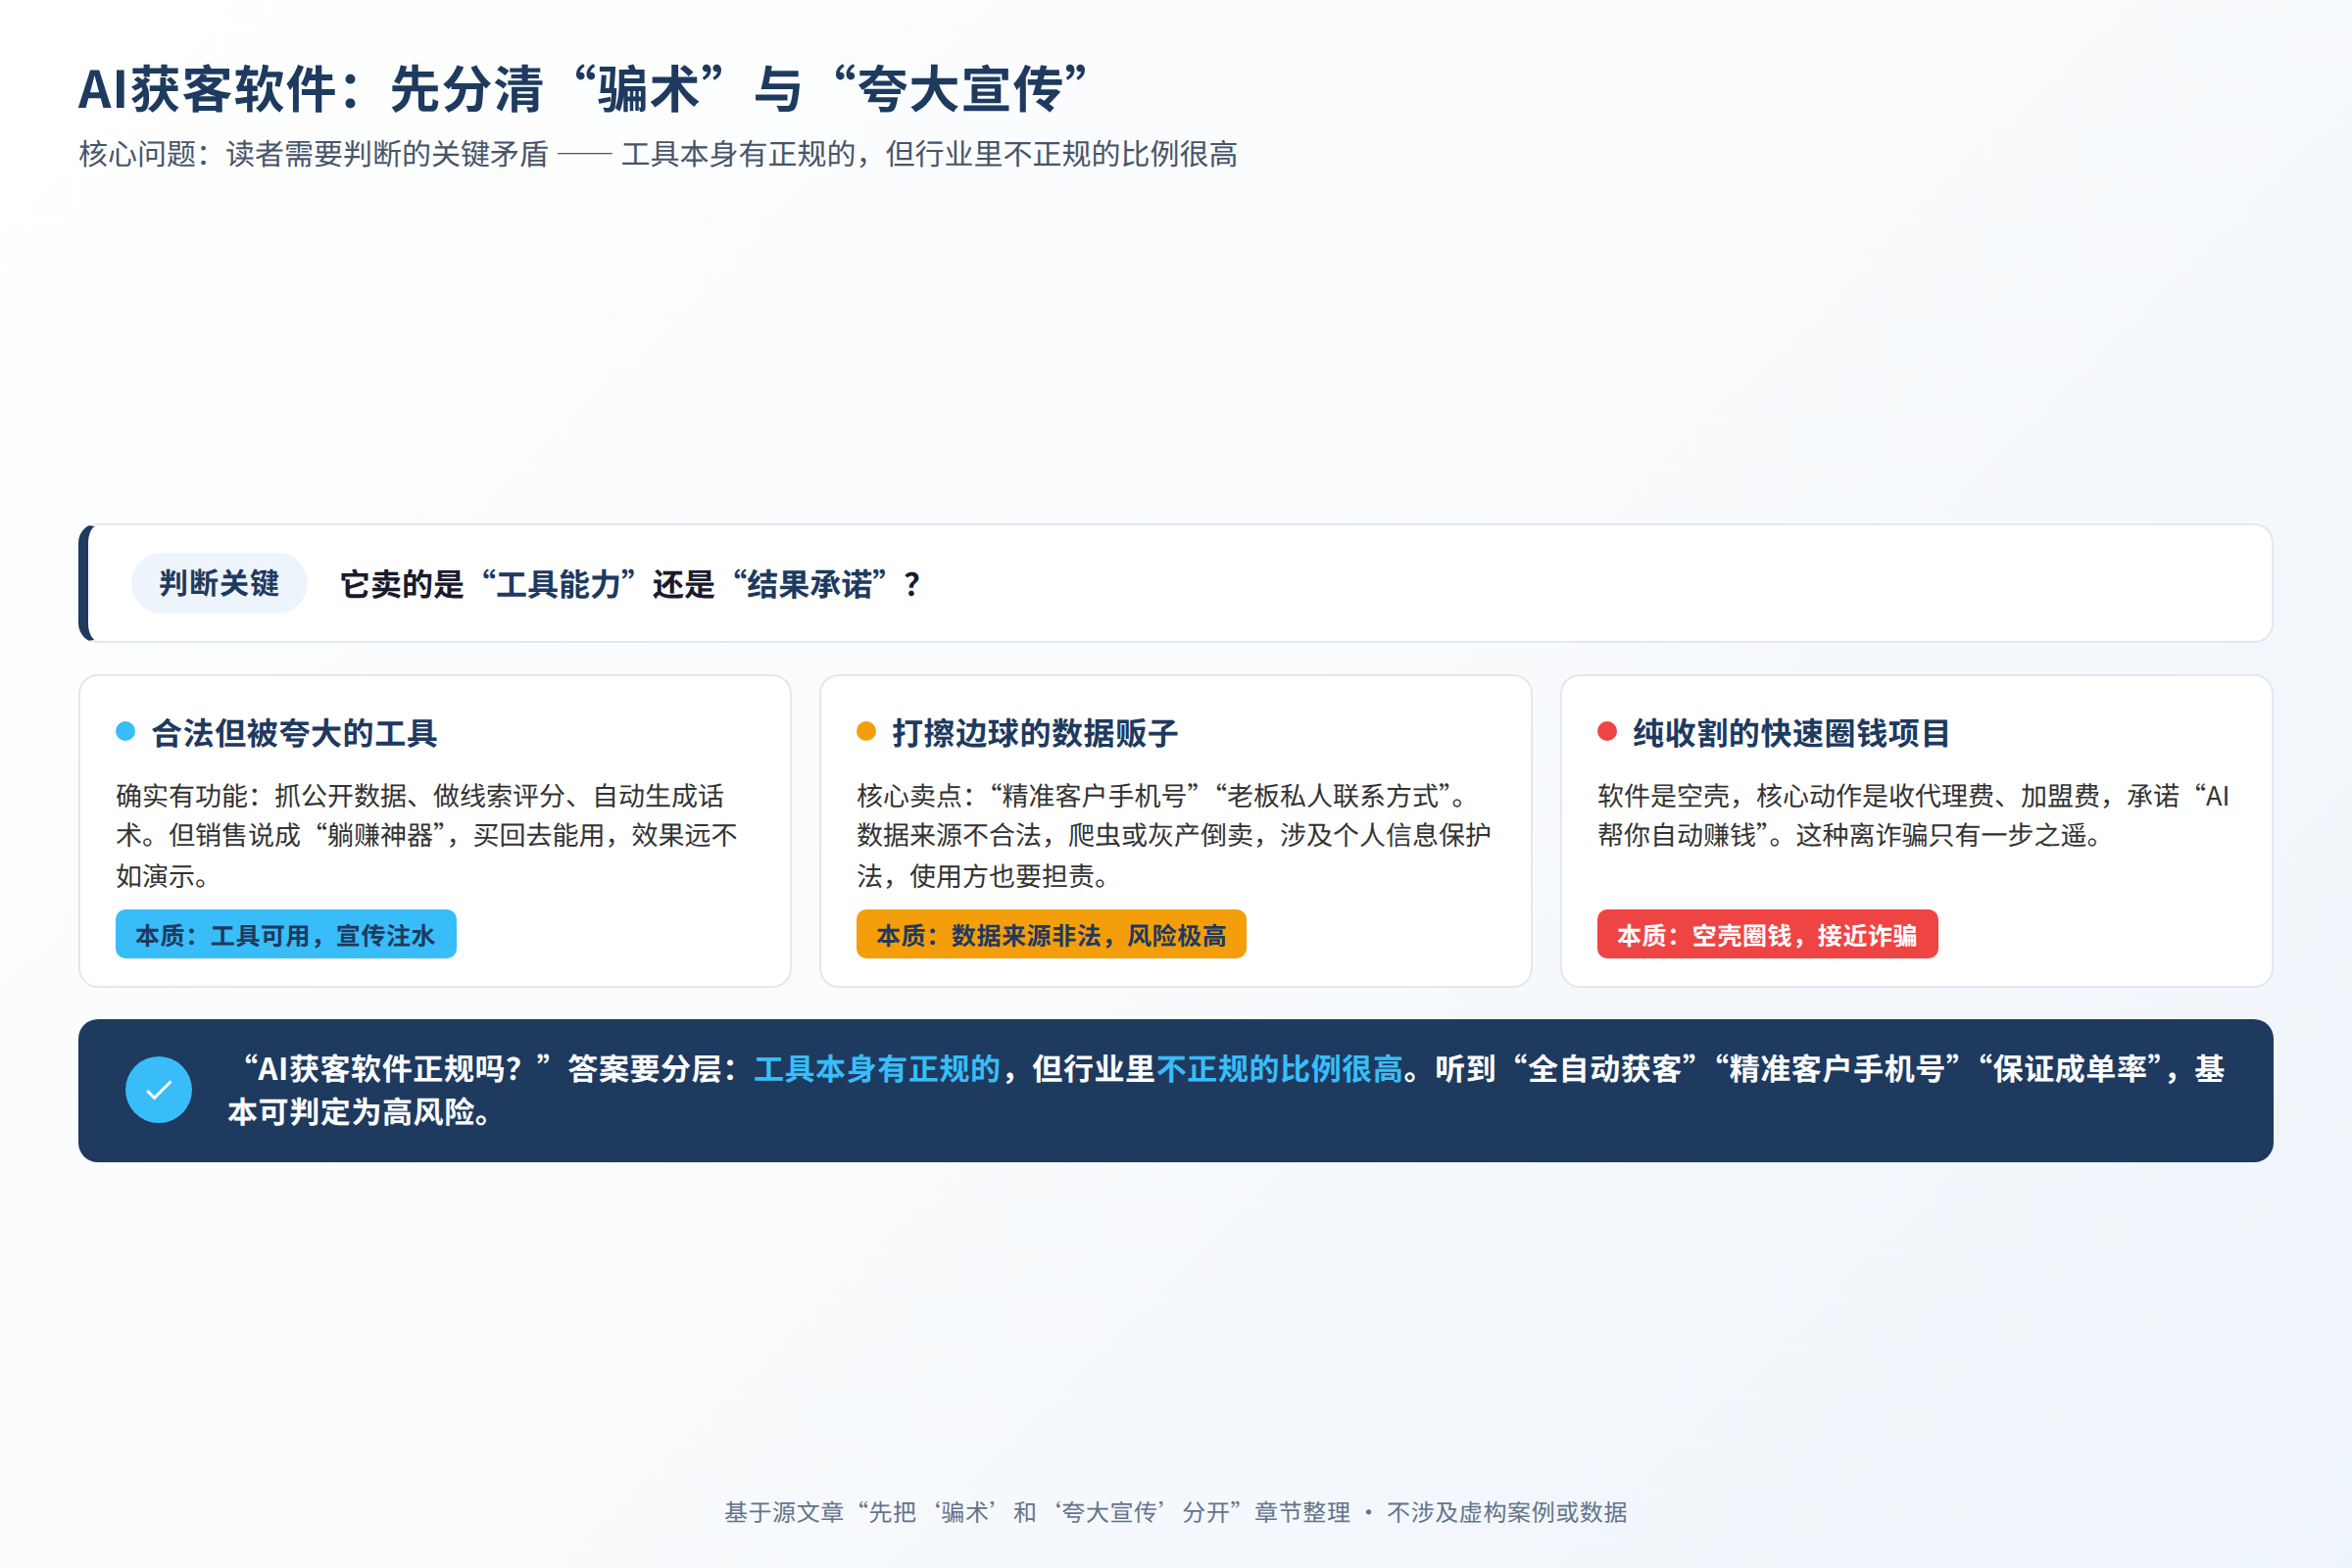The height and width of the screenshot is (1568, 2352).
Task: Click the paragraph beginning 核心卖点：“精准客户手机号”
Action: coord(1174,835)
